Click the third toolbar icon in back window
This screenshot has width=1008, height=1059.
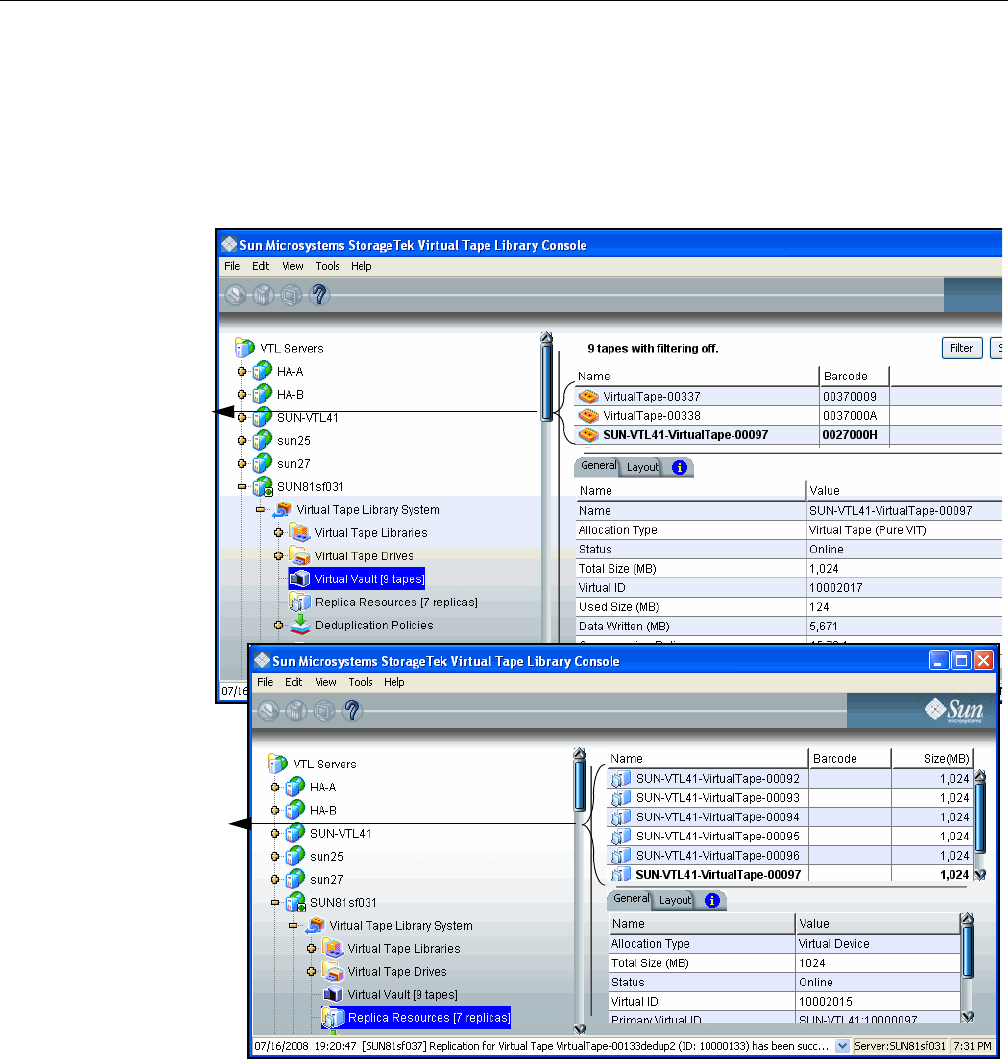point(291,294)
